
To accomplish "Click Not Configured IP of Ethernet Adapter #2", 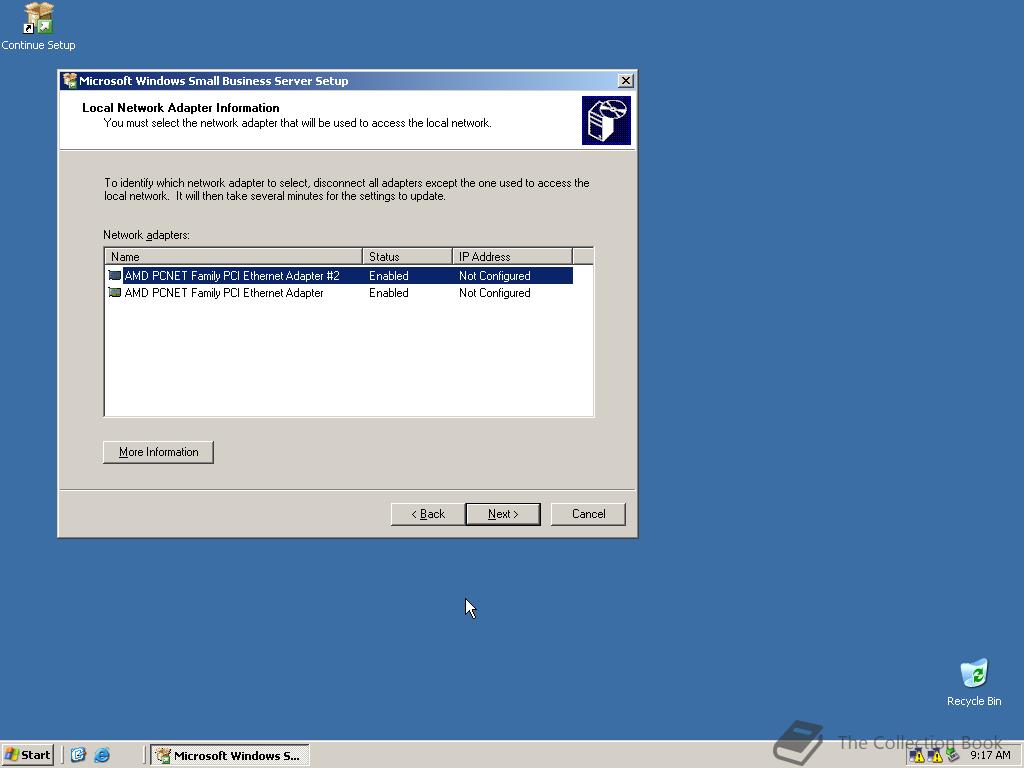I will [494, 276].
